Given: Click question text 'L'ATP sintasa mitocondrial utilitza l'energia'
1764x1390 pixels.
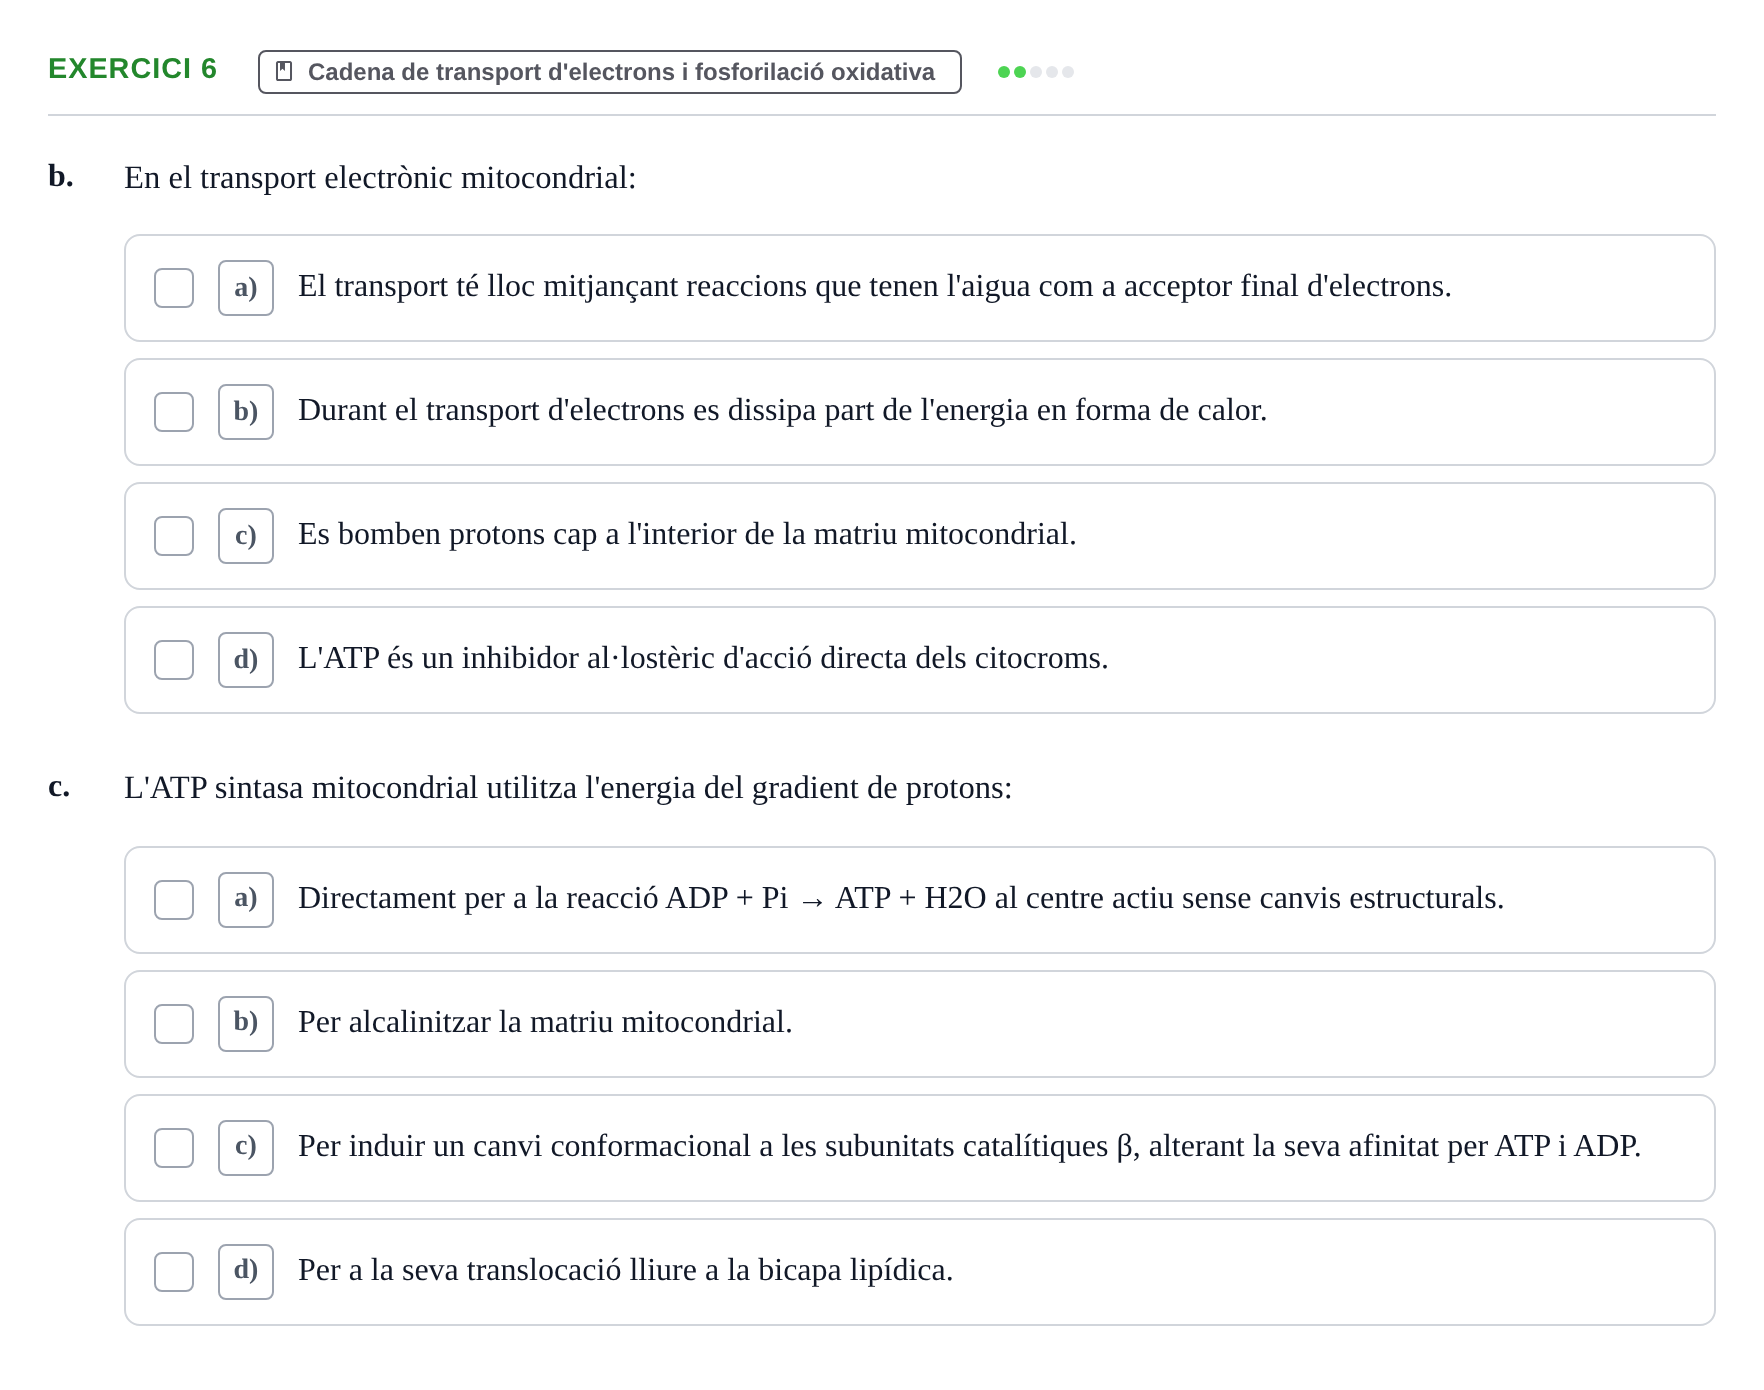Looking at the screenshot, I should coord(568,788).
